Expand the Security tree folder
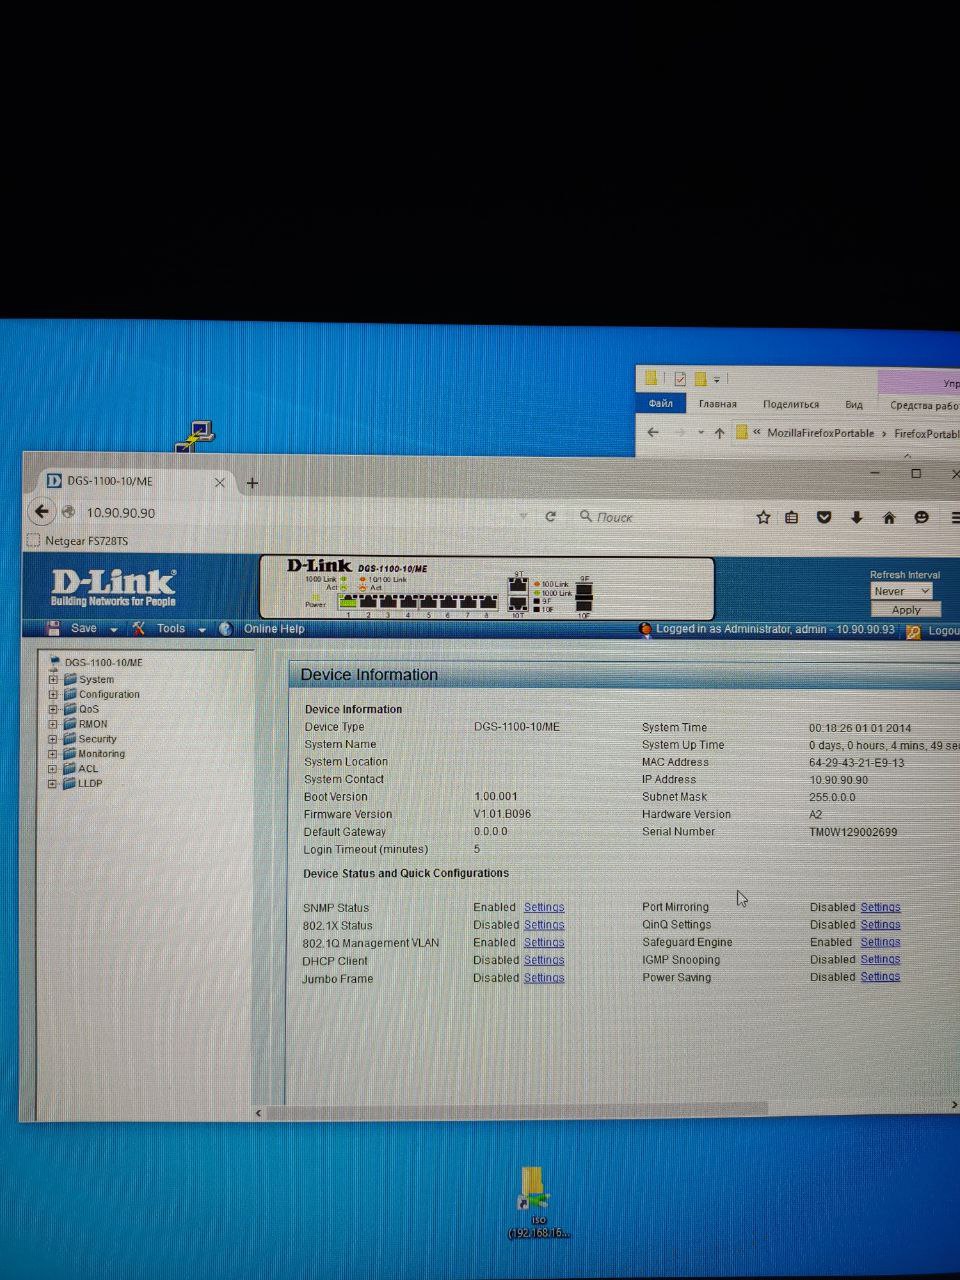Viewport: 960px width, 1280px height. [53, 739]
